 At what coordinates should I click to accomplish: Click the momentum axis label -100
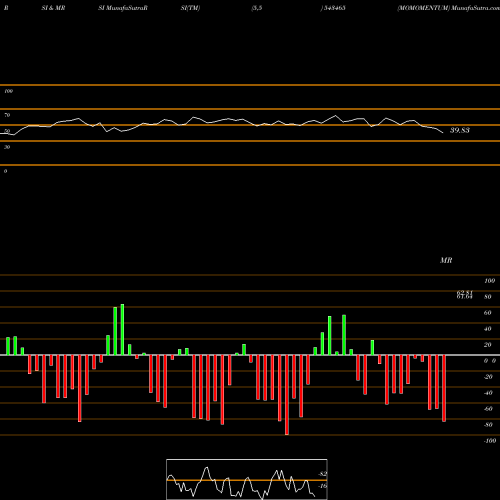(490, 441)
